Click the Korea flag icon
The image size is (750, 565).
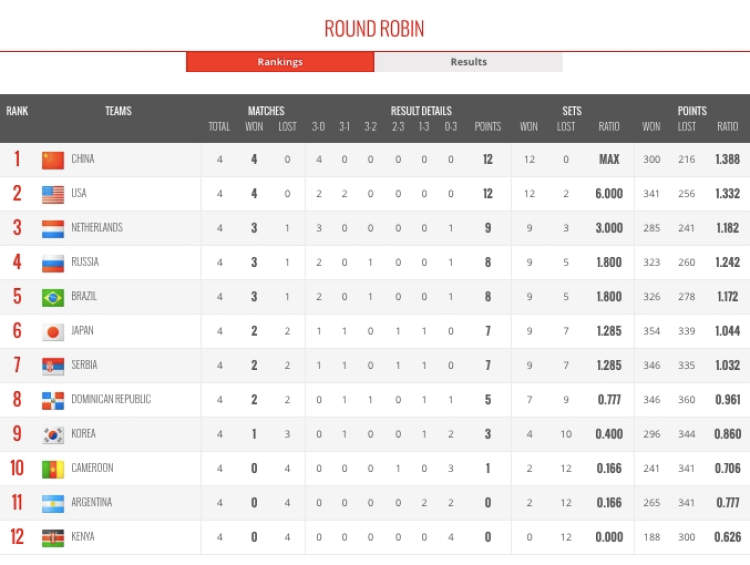[x=53, y=435]
